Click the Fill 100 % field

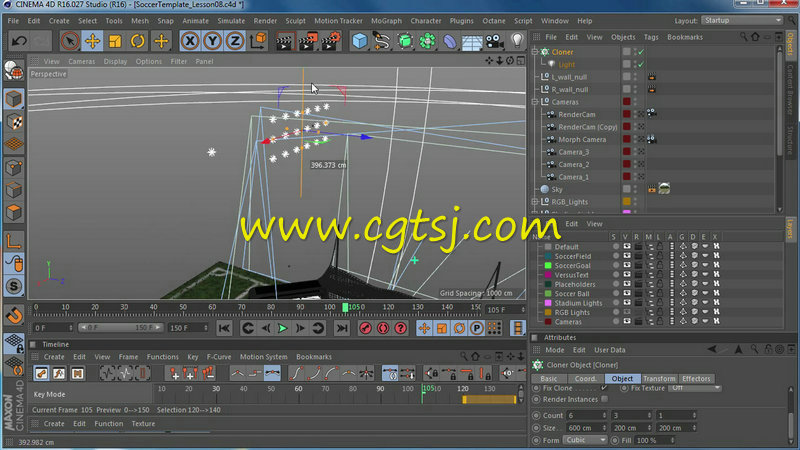click(x=655, y=440)
